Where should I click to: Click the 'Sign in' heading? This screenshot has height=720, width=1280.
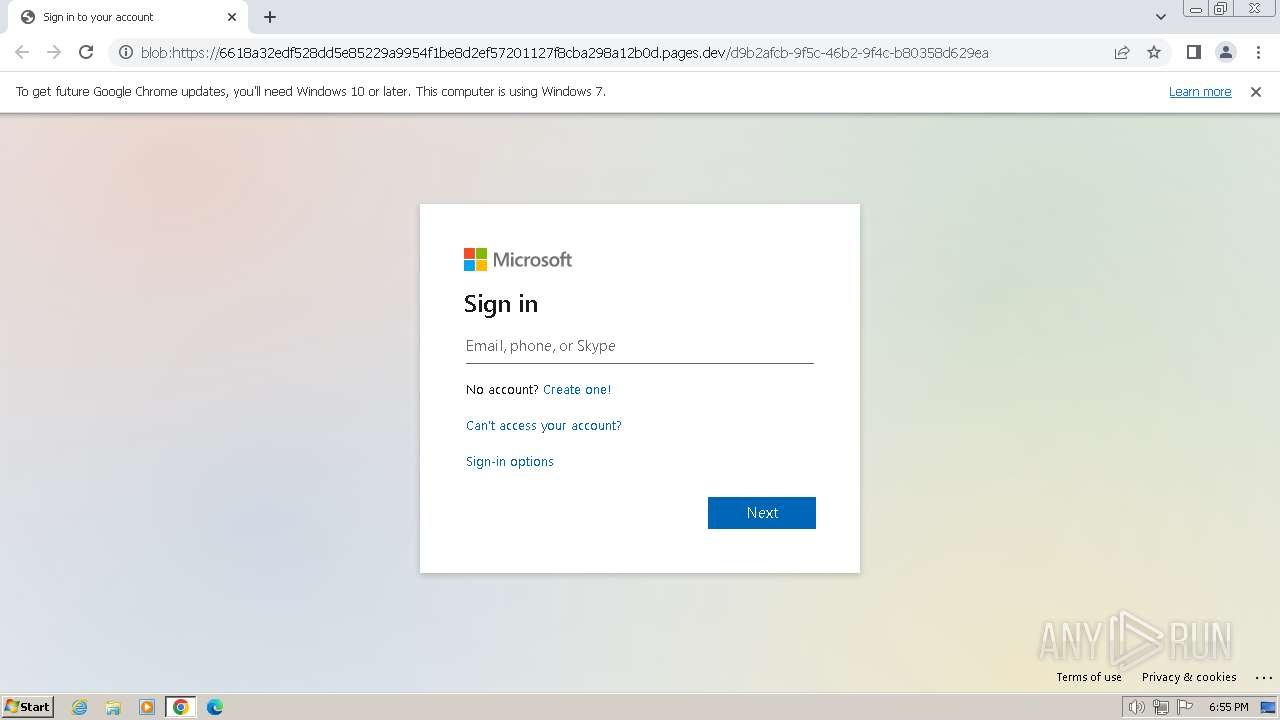click(501, 304)
